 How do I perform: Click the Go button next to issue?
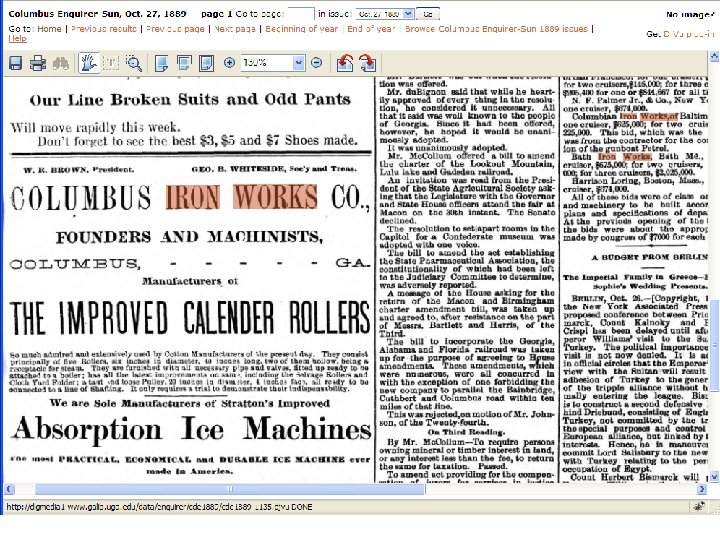click(428, 14)
